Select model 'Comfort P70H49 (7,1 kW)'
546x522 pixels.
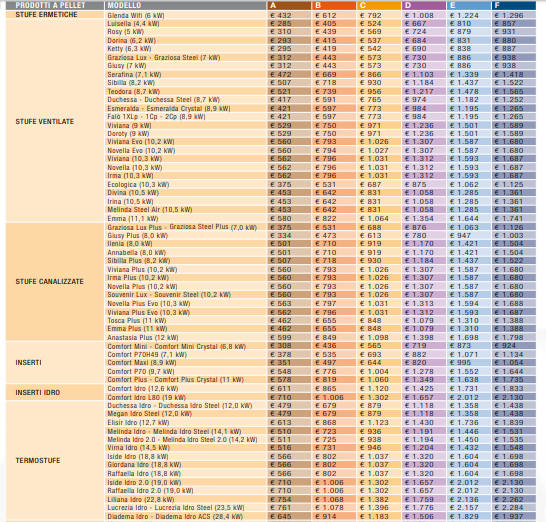tap(147, 355)
